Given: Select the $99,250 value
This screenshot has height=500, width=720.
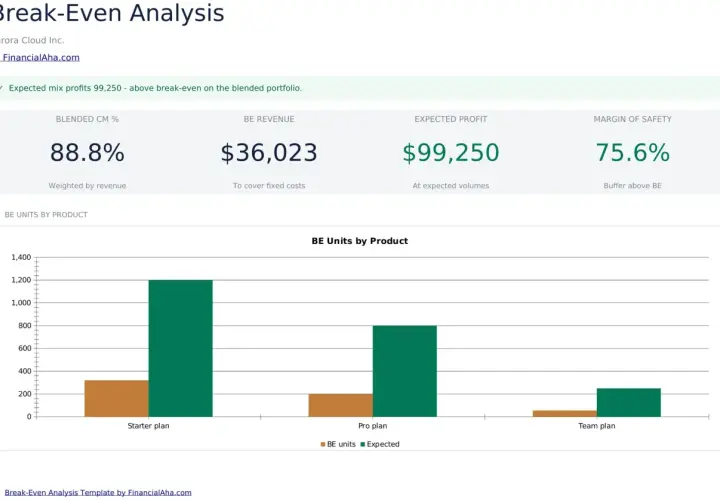Looking at the screenshot, I should coord(451,152).
